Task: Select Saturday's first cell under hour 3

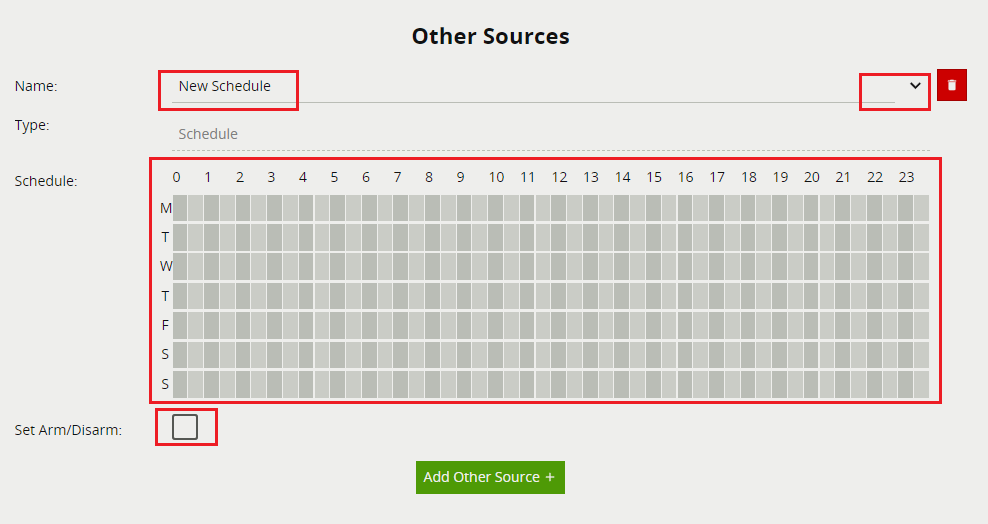Action: point(275,355)
